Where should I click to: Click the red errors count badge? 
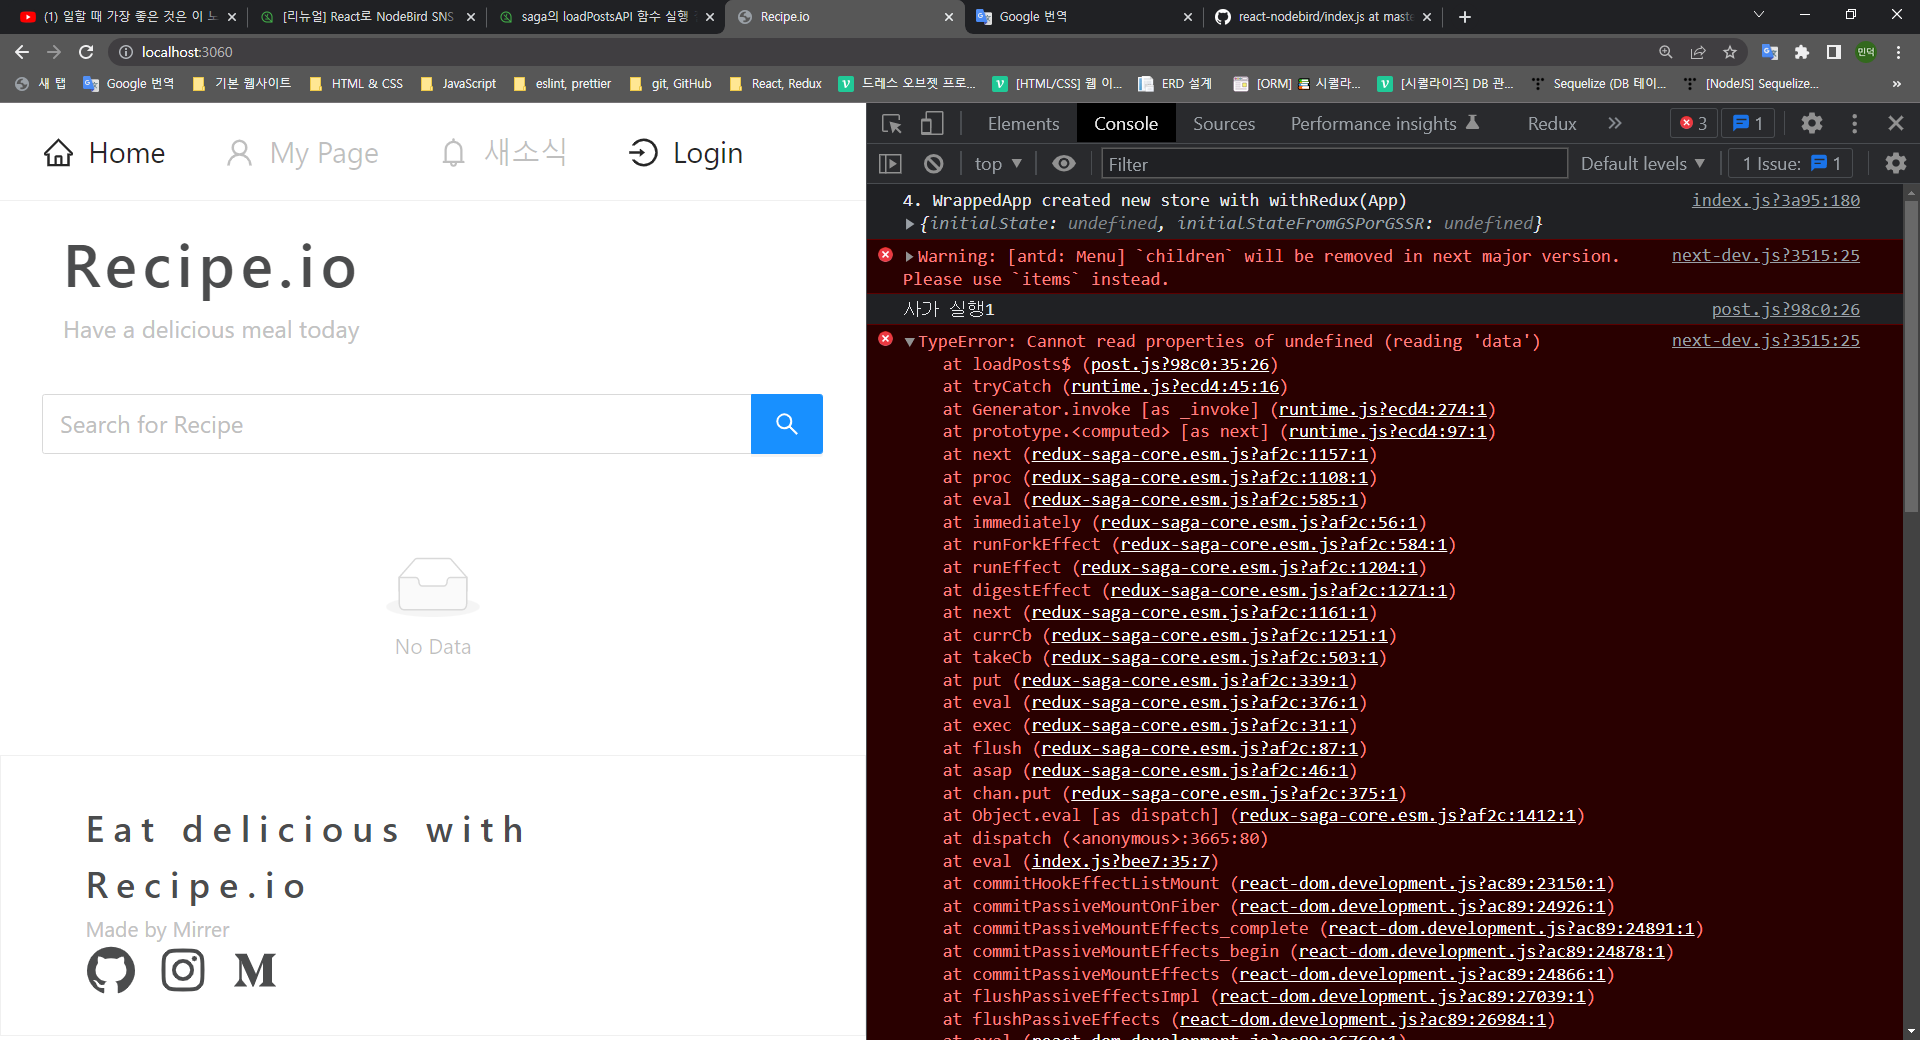[1694, 123]
